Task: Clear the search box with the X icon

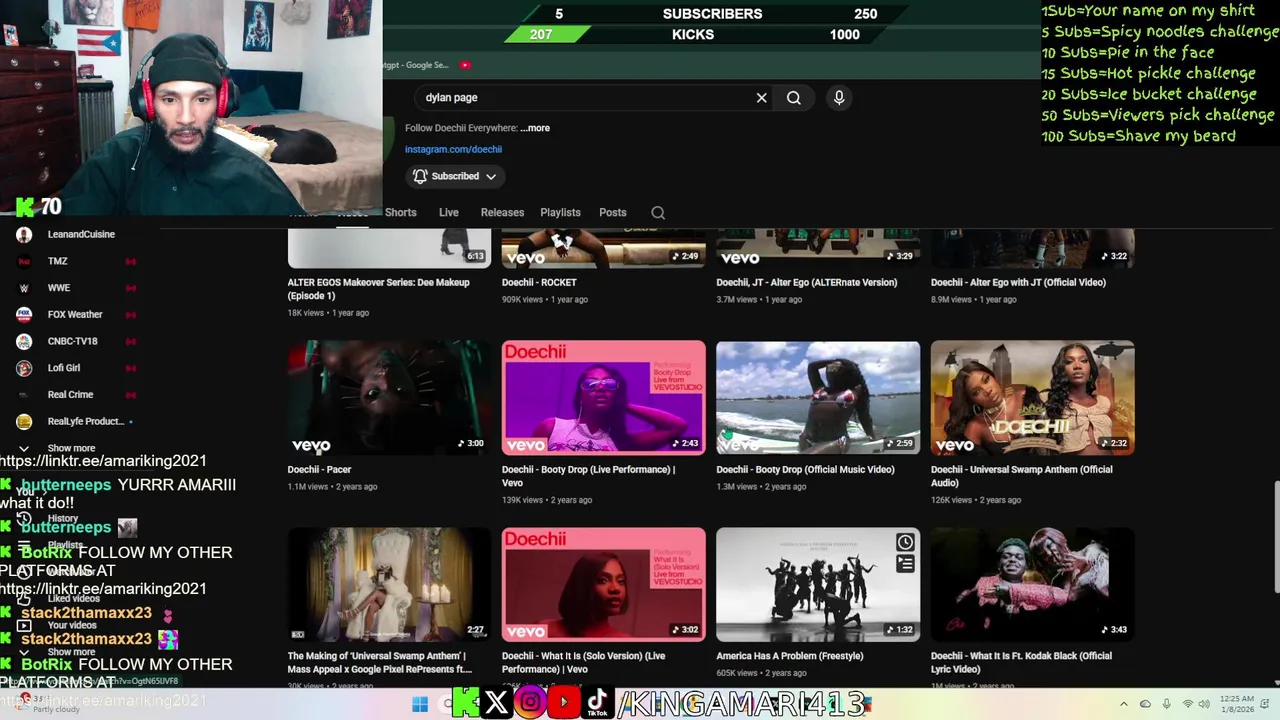Action: click(761, 98)
